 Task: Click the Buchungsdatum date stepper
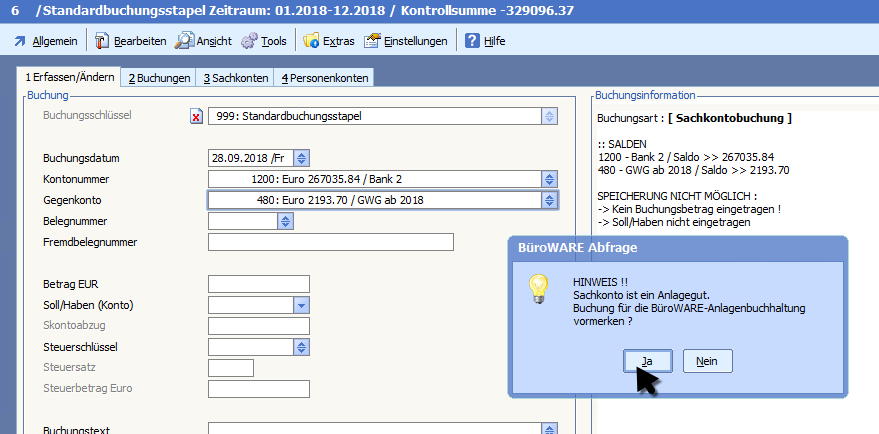(x=302, y=158)
